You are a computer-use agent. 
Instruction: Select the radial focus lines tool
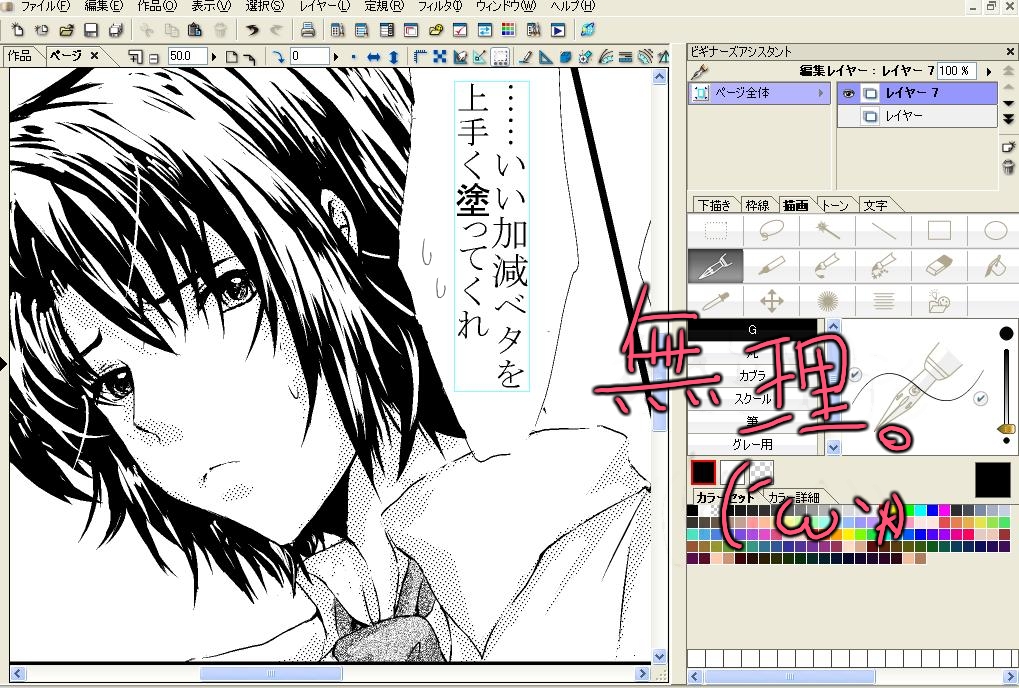[x=827, y=301]
